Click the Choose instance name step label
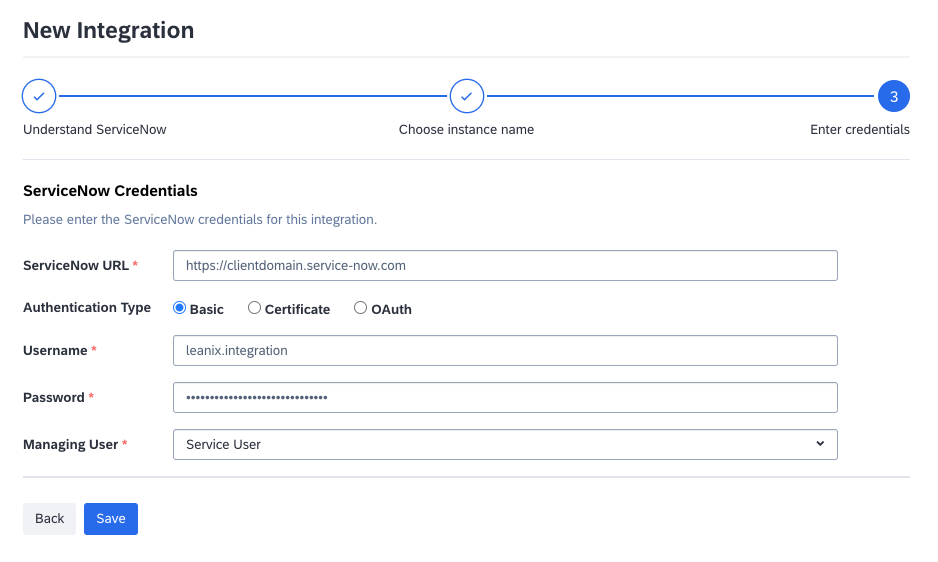Image resolution: width=938 pixels, height=562 pixels. tap(466, 130)
